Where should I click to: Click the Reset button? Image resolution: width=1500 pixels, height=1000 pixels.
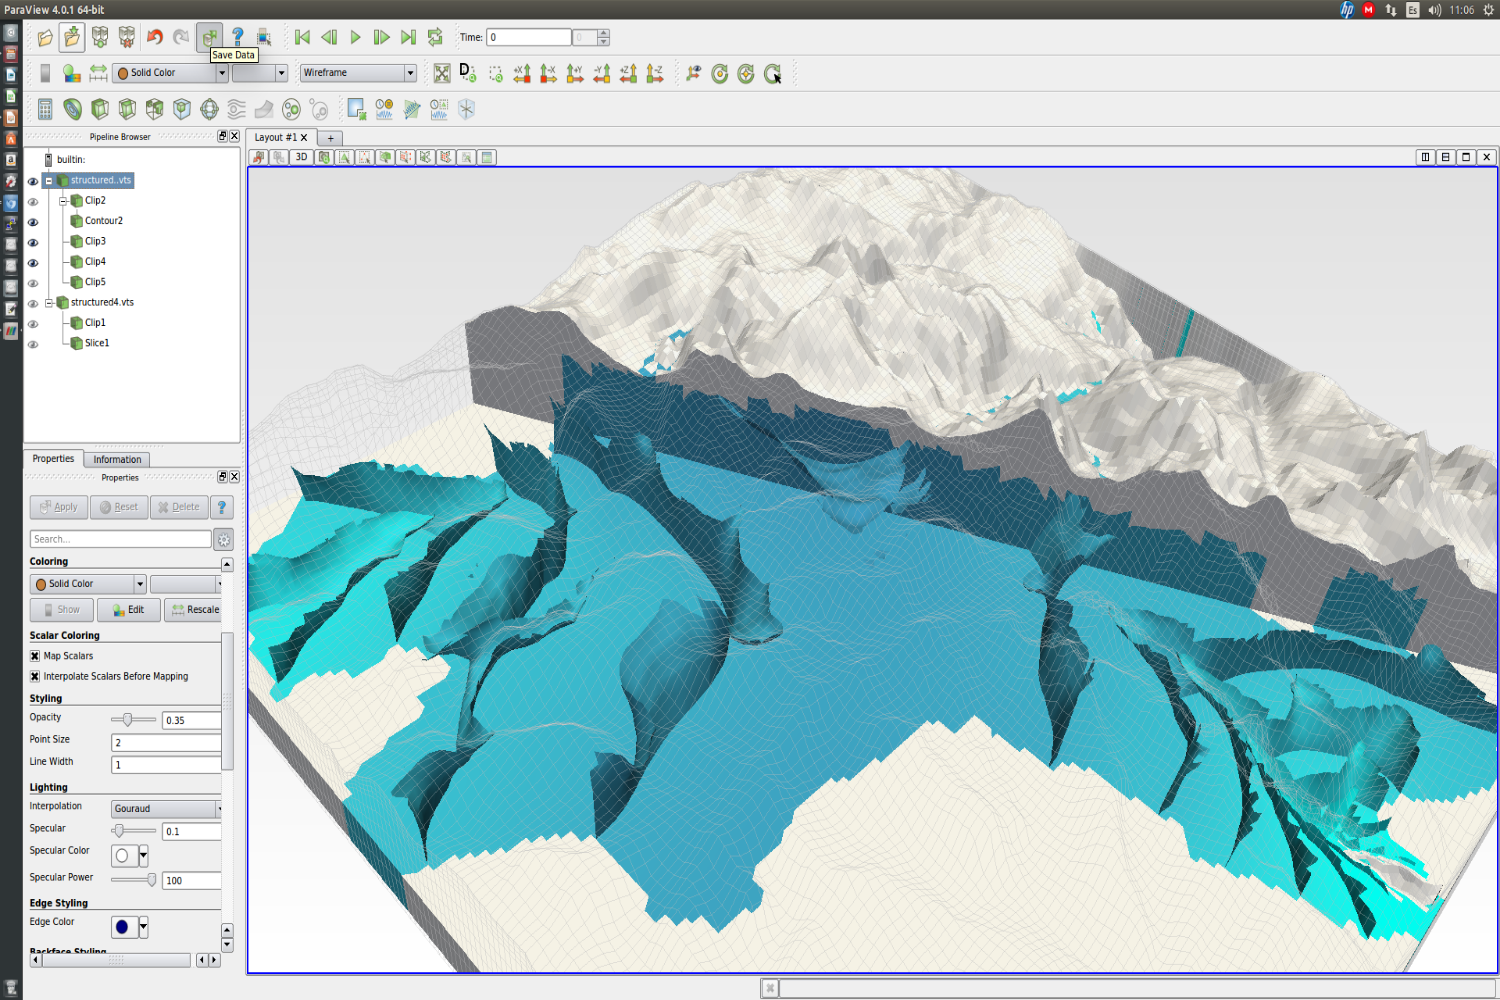[x=119, y=507]
